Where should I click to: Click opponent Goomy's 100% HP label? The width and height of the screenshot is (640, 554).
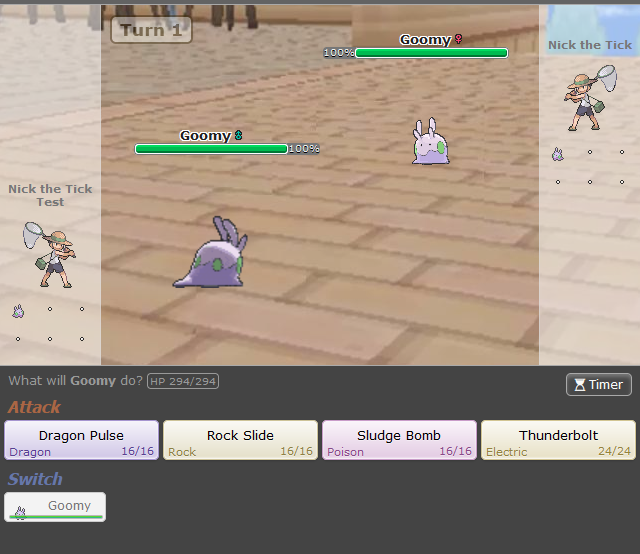339,53
